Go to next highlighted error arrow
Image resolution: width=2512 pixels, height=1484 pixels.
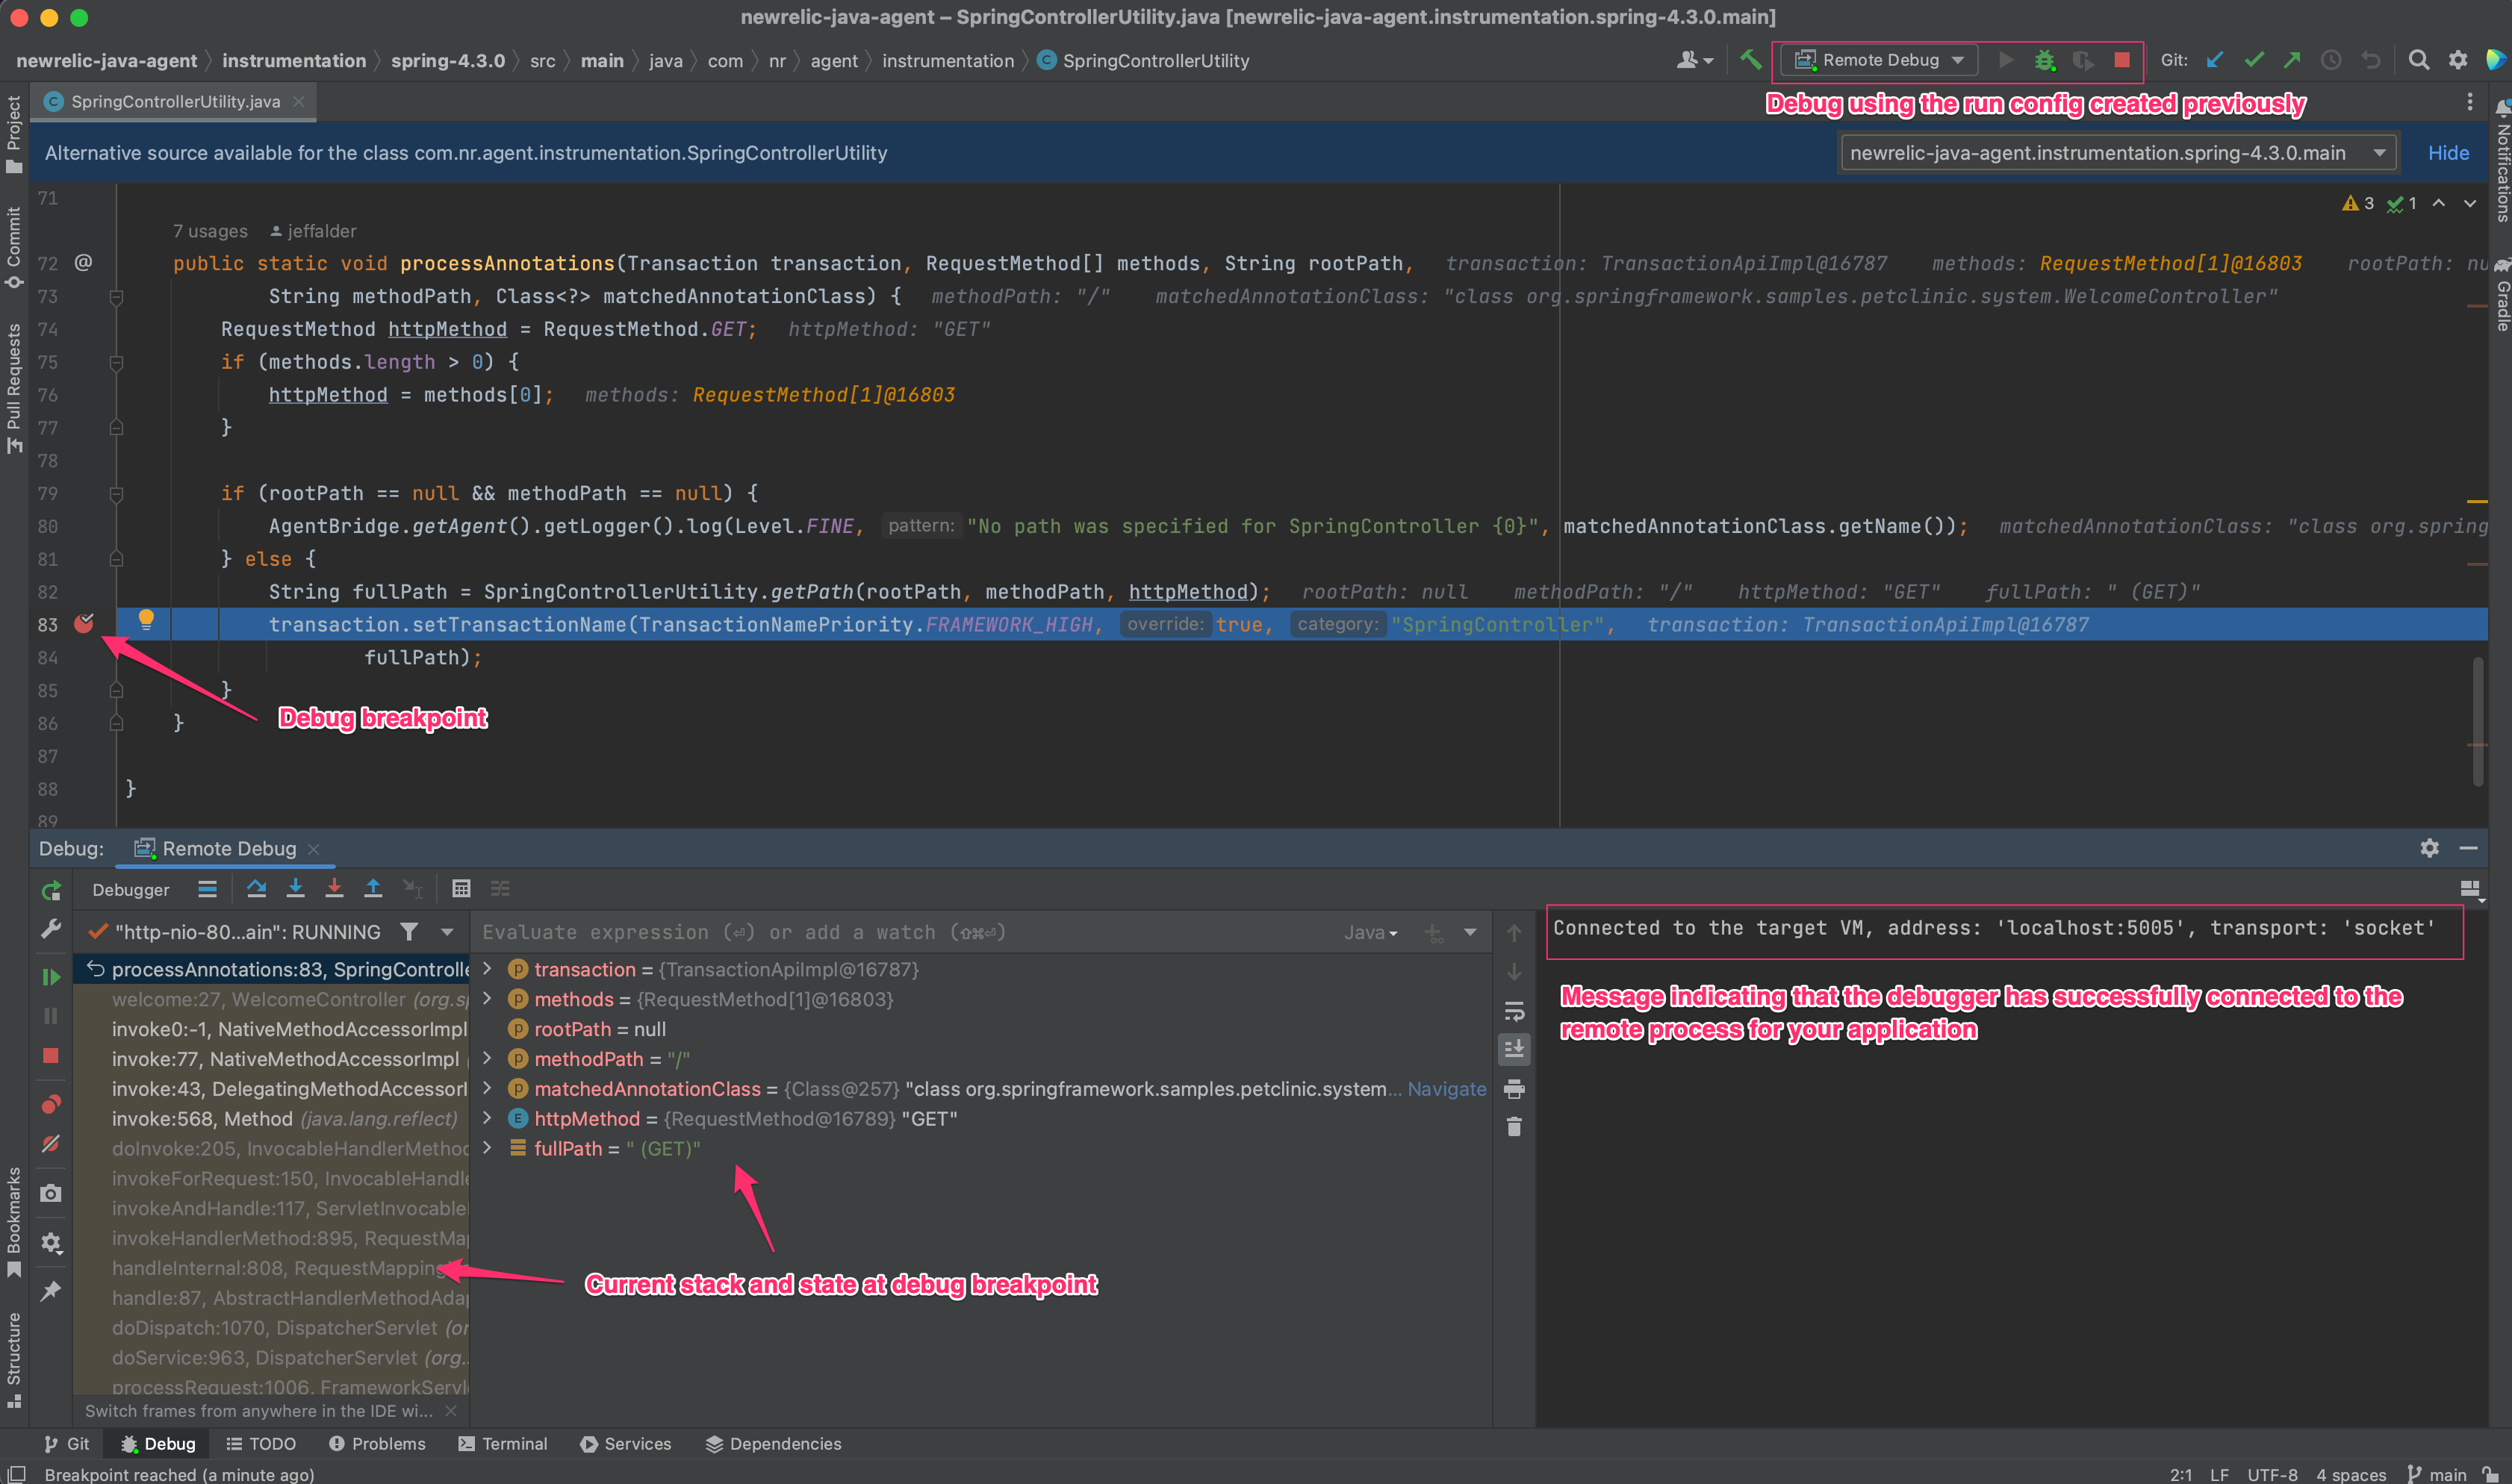coord(2470,203)
